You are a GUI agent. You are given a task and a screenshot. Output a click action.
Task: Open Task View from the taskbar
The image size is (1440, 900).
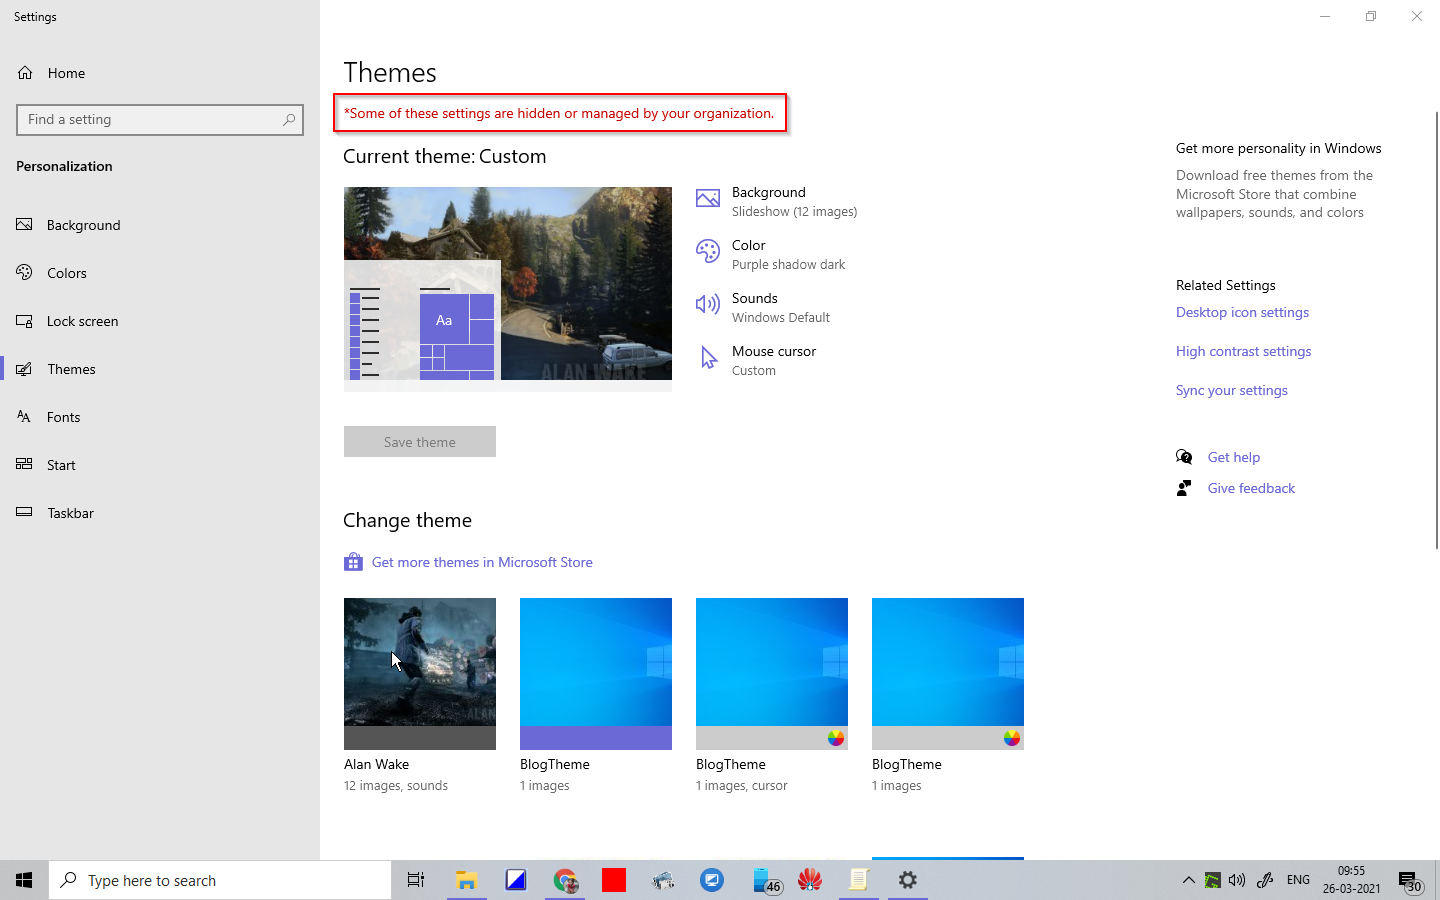tap(416, 880)
